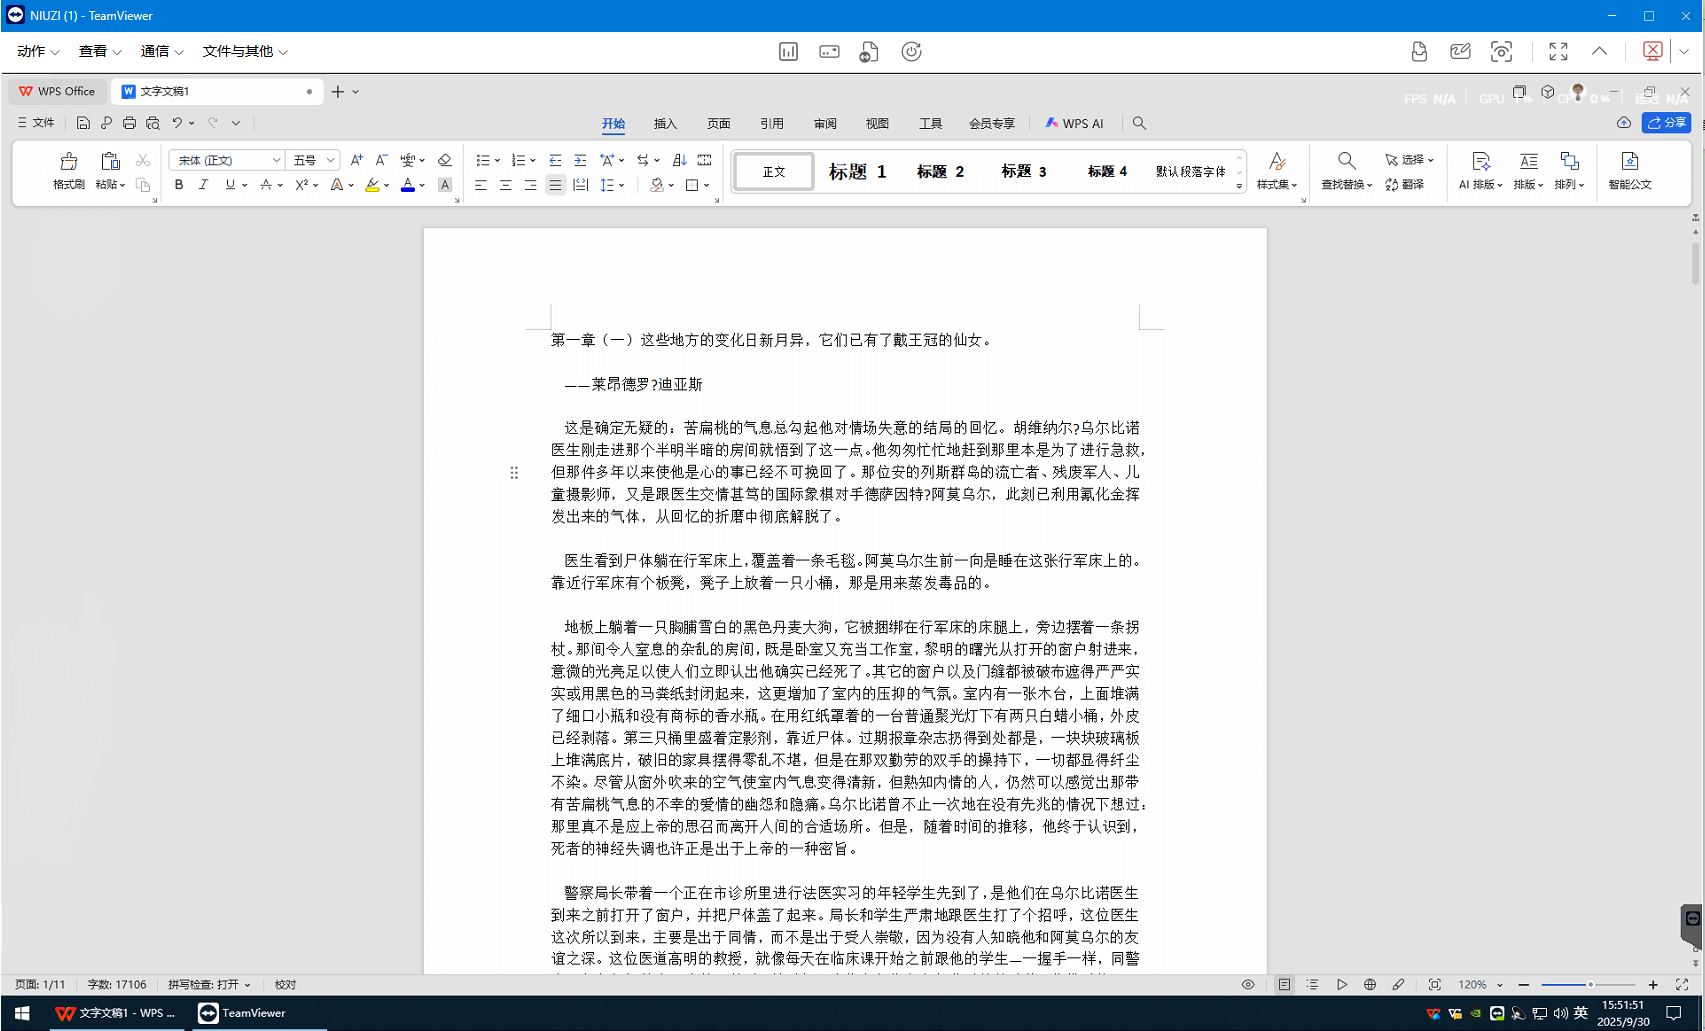1705x1031 pixels.
Task: Click the zoom slider in status bar
Action: [1588, 985]
